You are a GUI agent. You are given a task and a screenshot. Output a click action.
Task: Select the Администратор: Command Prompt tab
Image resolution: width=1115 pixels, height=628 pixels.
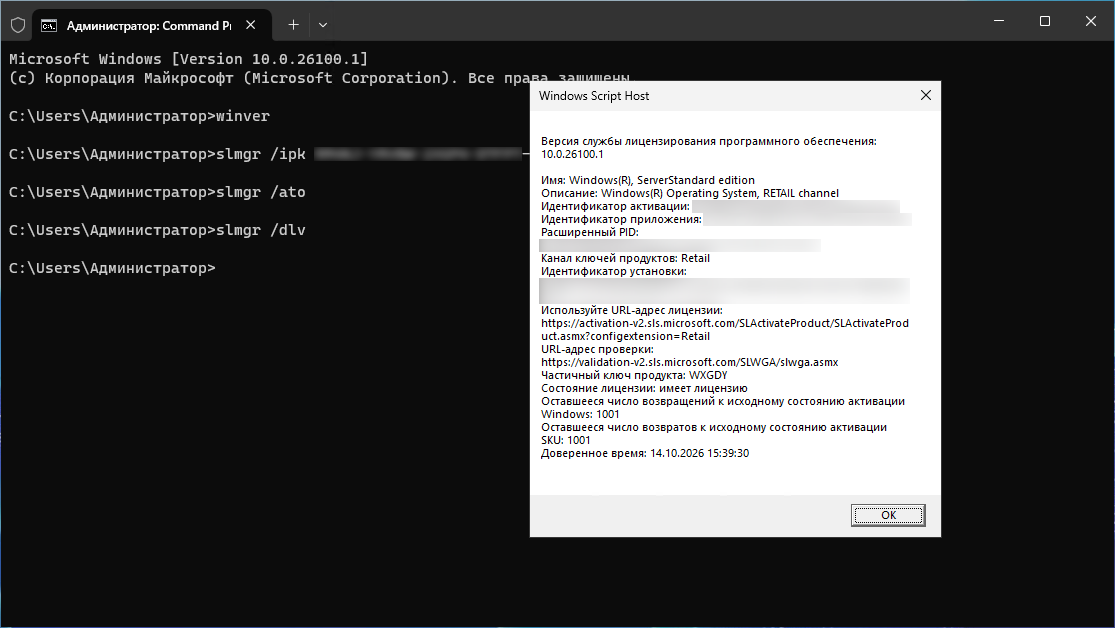[152, 26]
